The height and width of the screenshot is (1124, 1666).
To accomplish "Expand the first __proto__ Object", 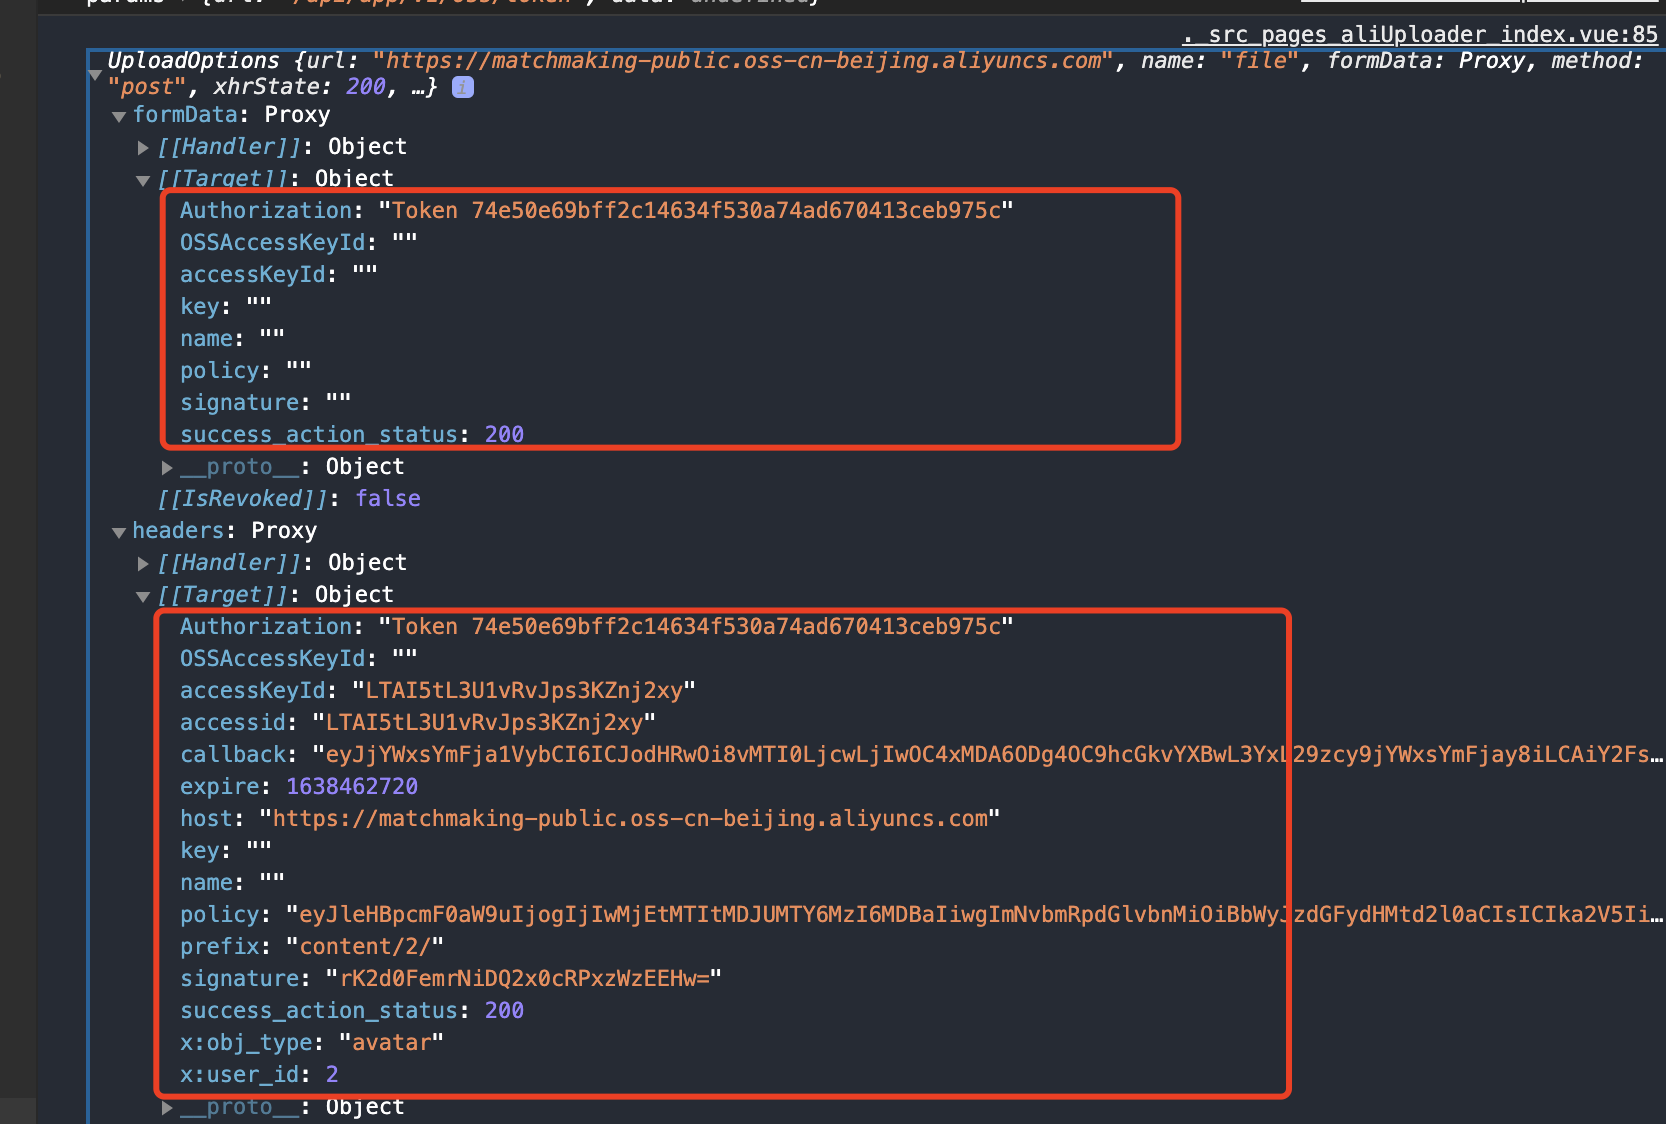I will (167, 467).
